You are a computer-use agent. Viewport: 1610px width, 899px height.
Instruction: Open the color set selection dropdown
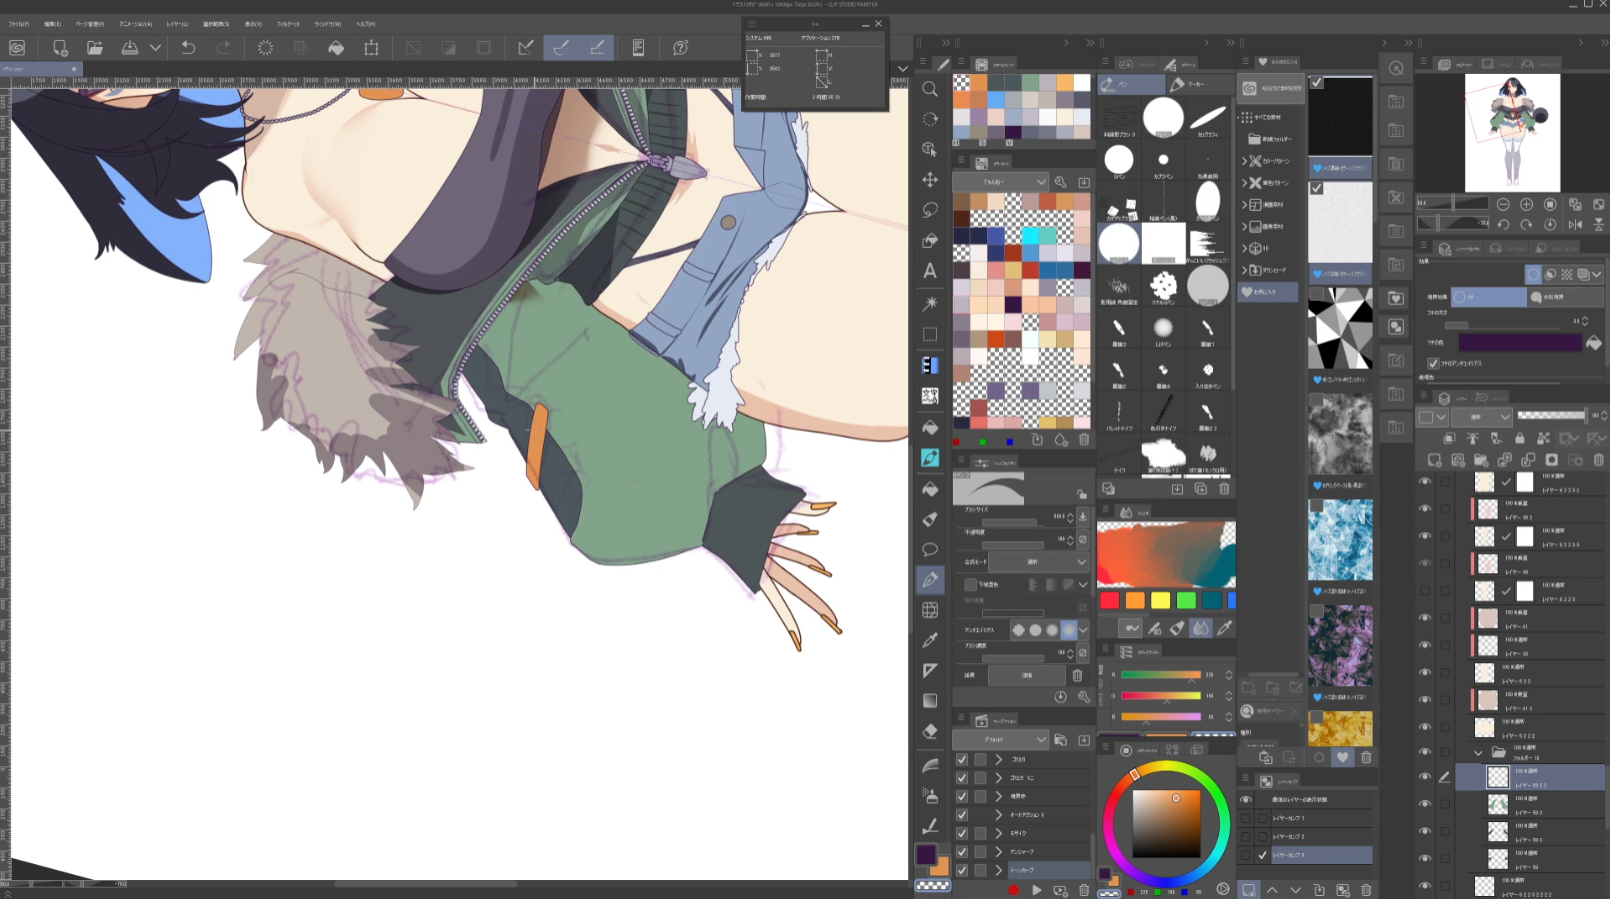(1000, 181)
